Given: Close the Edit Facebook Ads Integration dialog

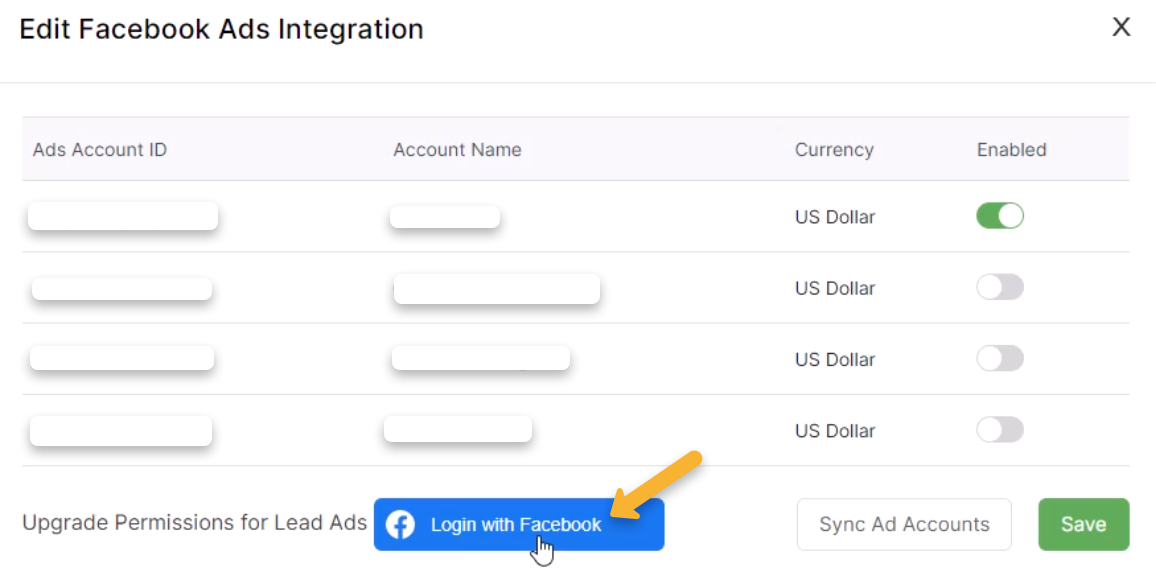Looking at the screenshot, I should coord(1121,28).
